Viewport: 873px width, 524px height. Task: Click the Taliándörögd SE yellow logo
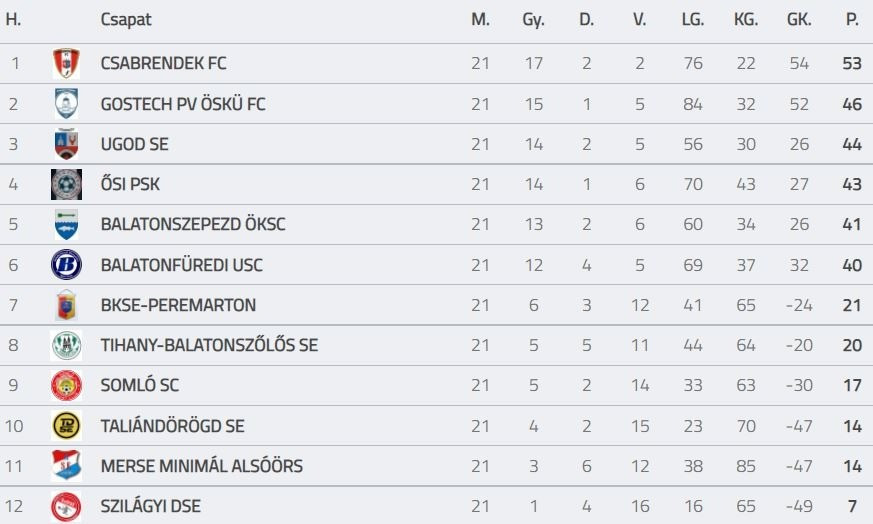tap(66, 426)
